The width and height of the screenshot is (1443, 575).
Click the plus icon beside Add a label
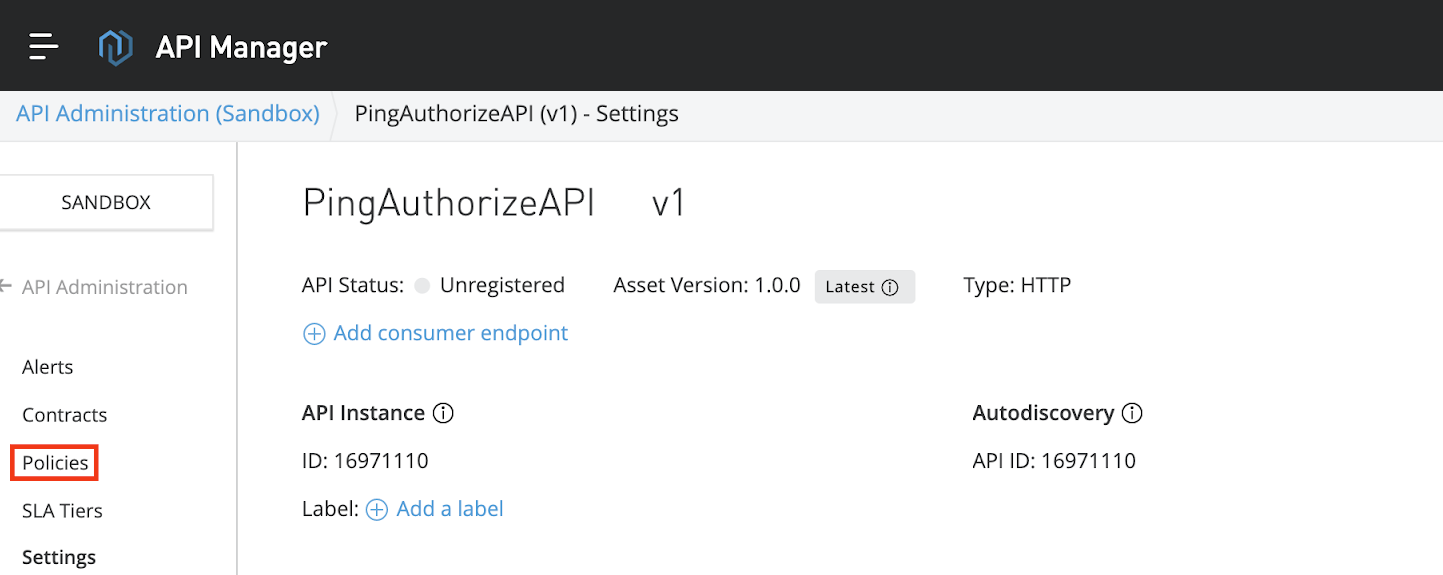(376, 510)
